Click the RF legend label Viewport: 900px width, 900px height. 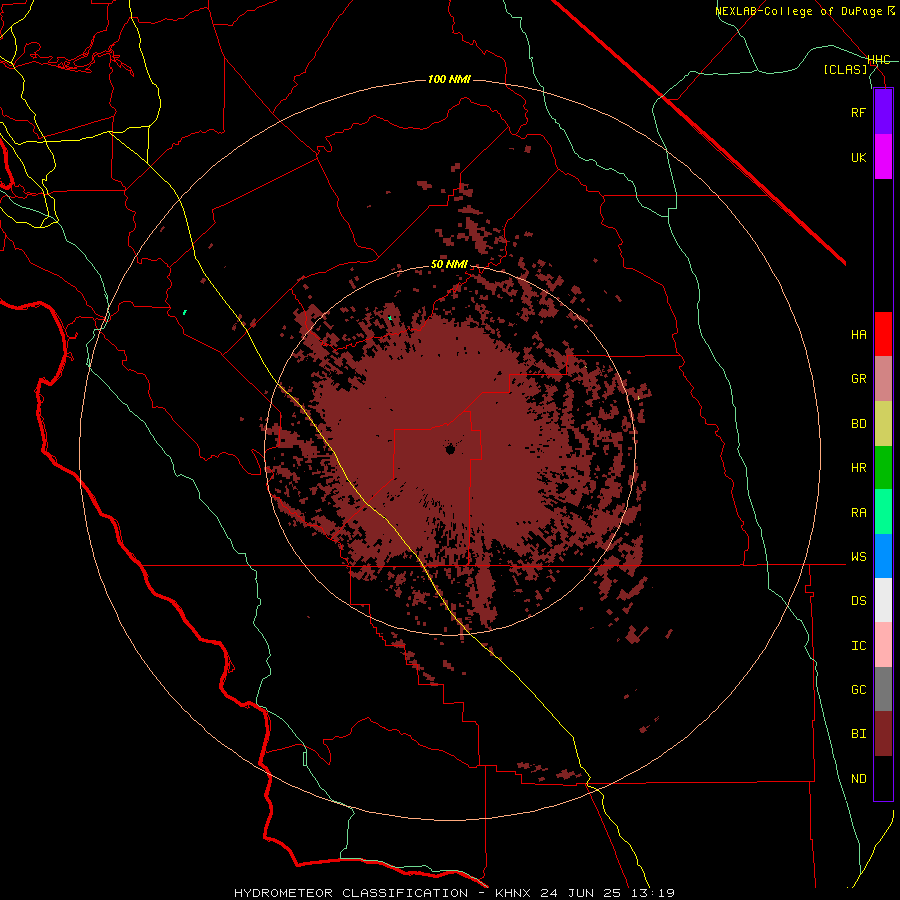858,112
